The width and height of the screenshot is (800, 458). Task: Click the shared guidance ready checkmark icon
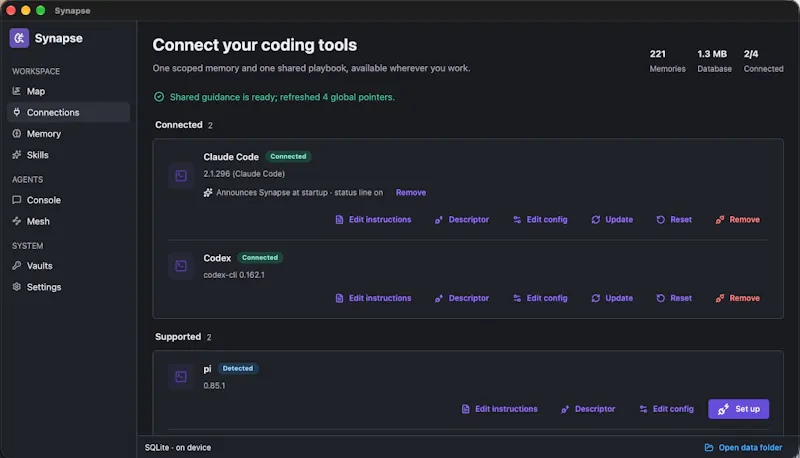159,97
